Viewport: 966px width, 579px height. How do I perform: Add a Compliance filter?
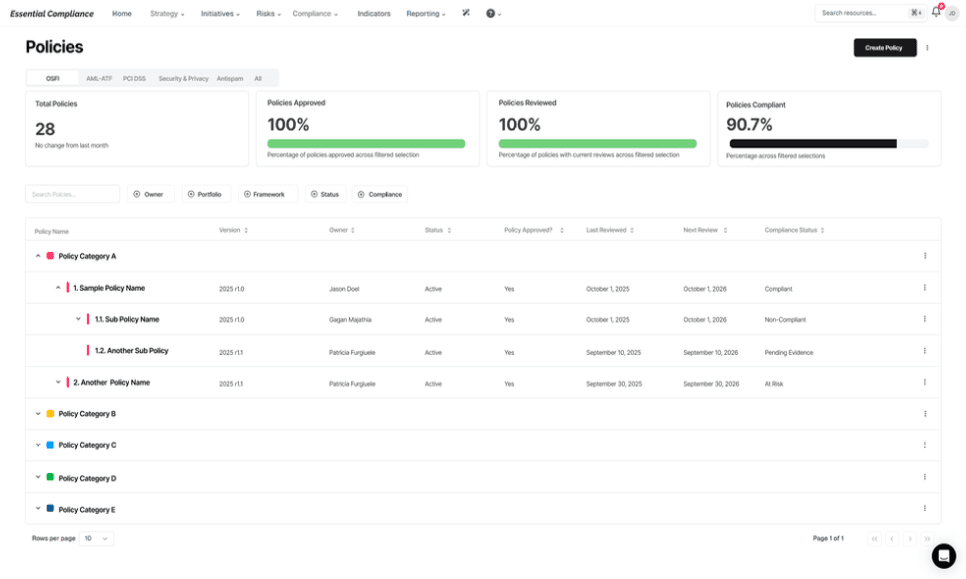coord(381,194)
